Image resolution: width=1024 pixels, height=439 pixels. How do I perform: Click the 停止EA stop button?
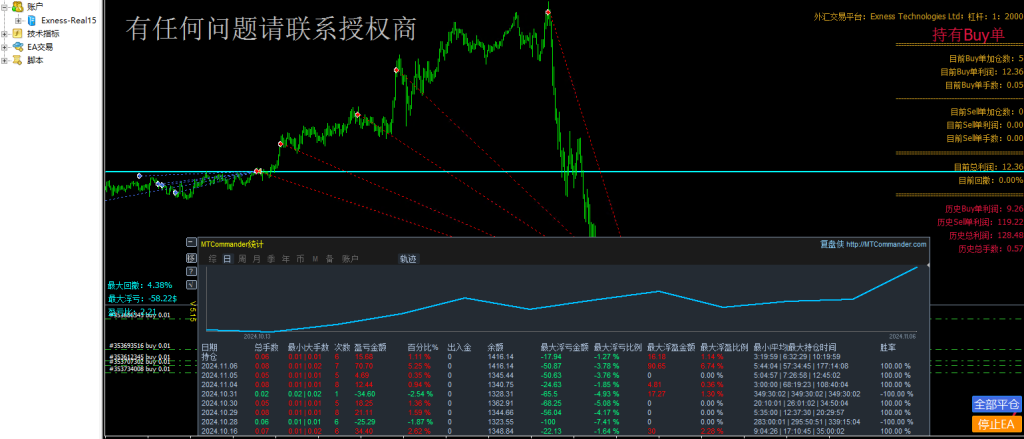[x=996, y=424]
